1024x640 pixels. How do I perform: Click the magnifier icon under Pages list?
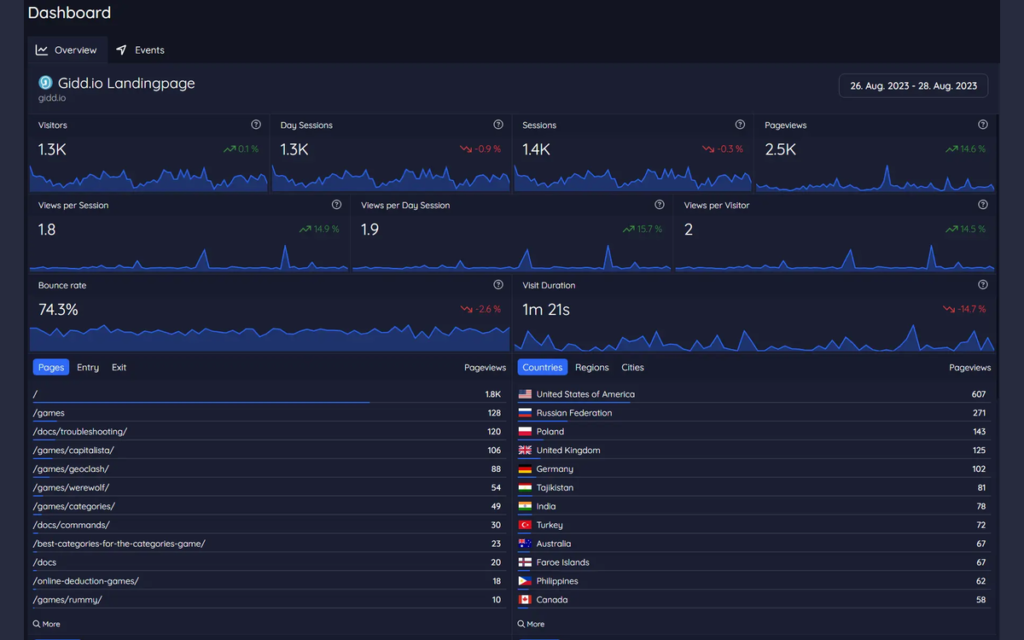[37, 624]
